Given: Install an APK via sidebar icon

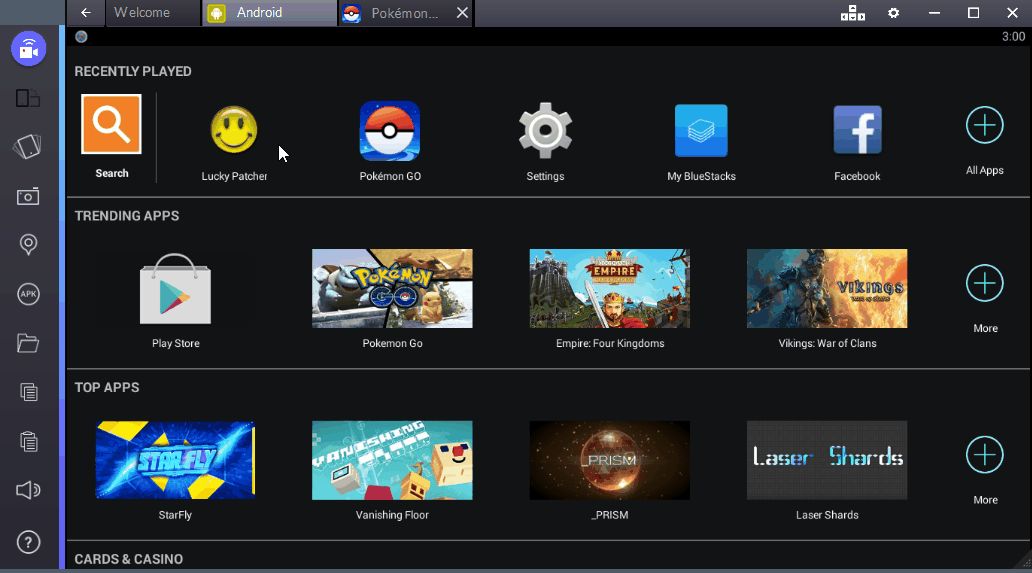Looking at the screenshot, I should (28, 294).
